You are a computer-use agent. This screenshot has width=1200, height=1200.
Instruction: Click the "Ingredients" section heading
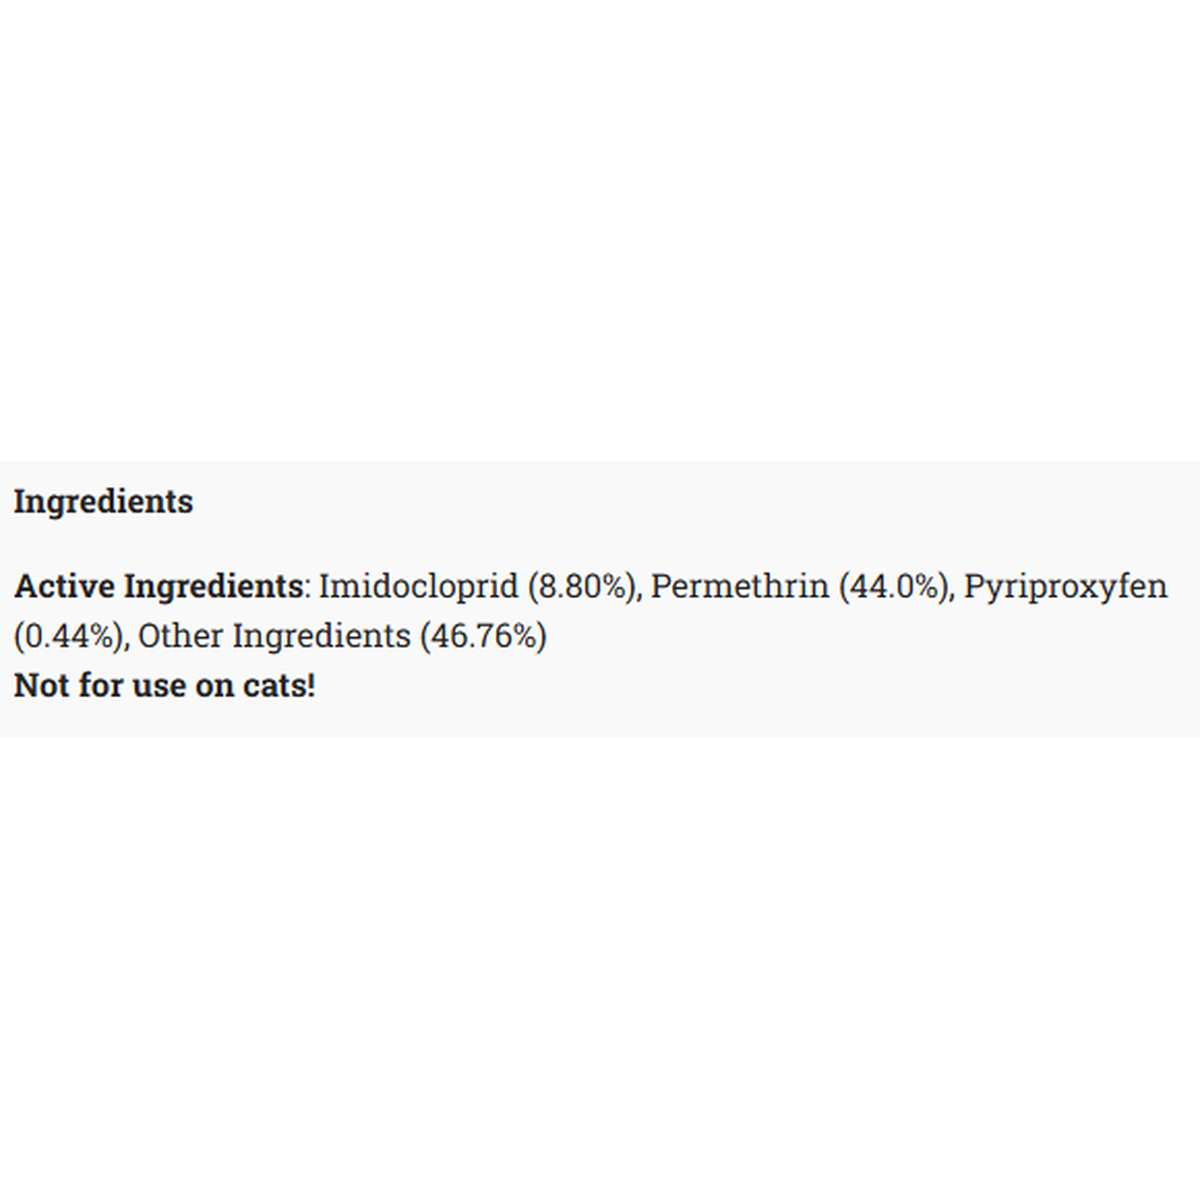[103, 501]
